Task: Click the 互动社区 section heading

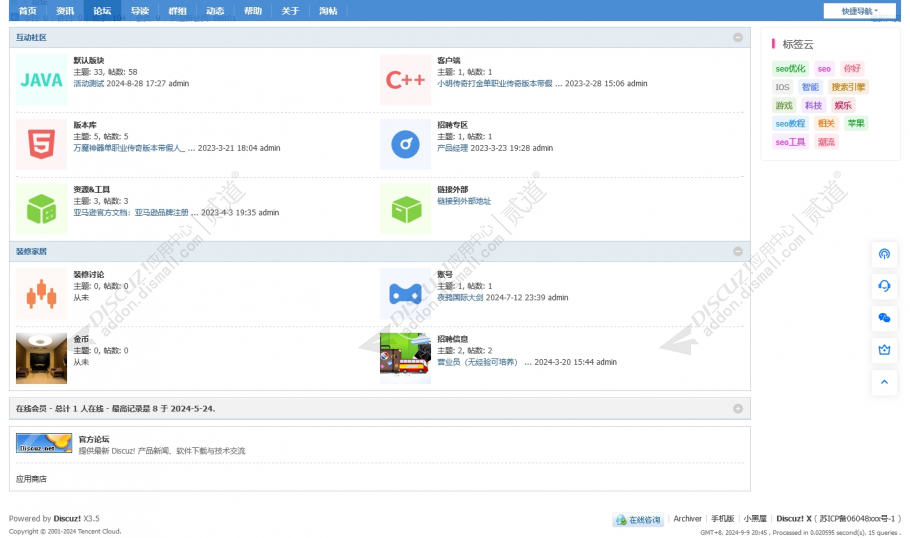Action: pyautogui.click(x=31, y=37)
